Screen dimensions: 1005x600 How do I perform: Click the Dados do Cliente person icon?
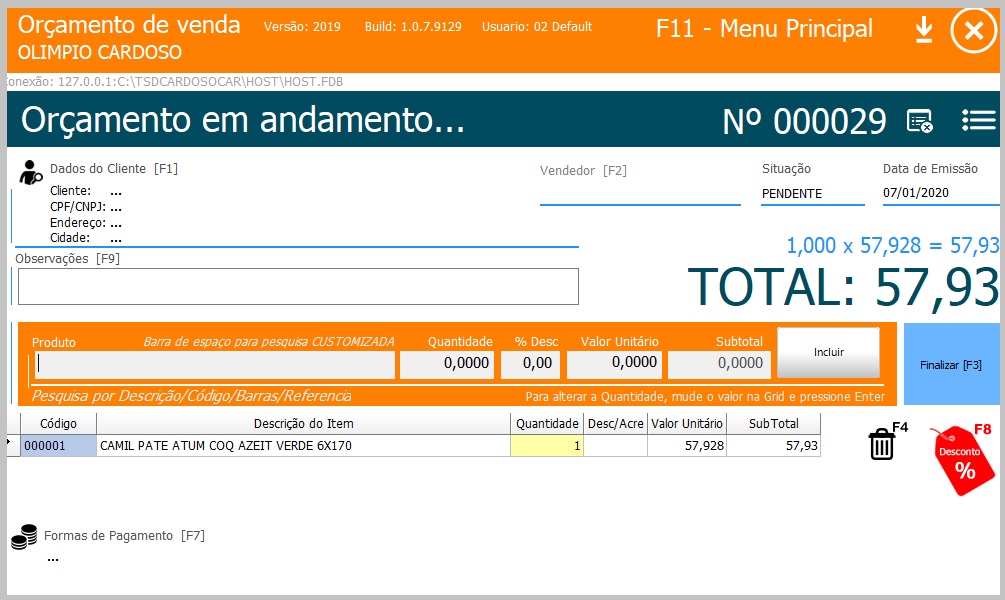point(30,172)
